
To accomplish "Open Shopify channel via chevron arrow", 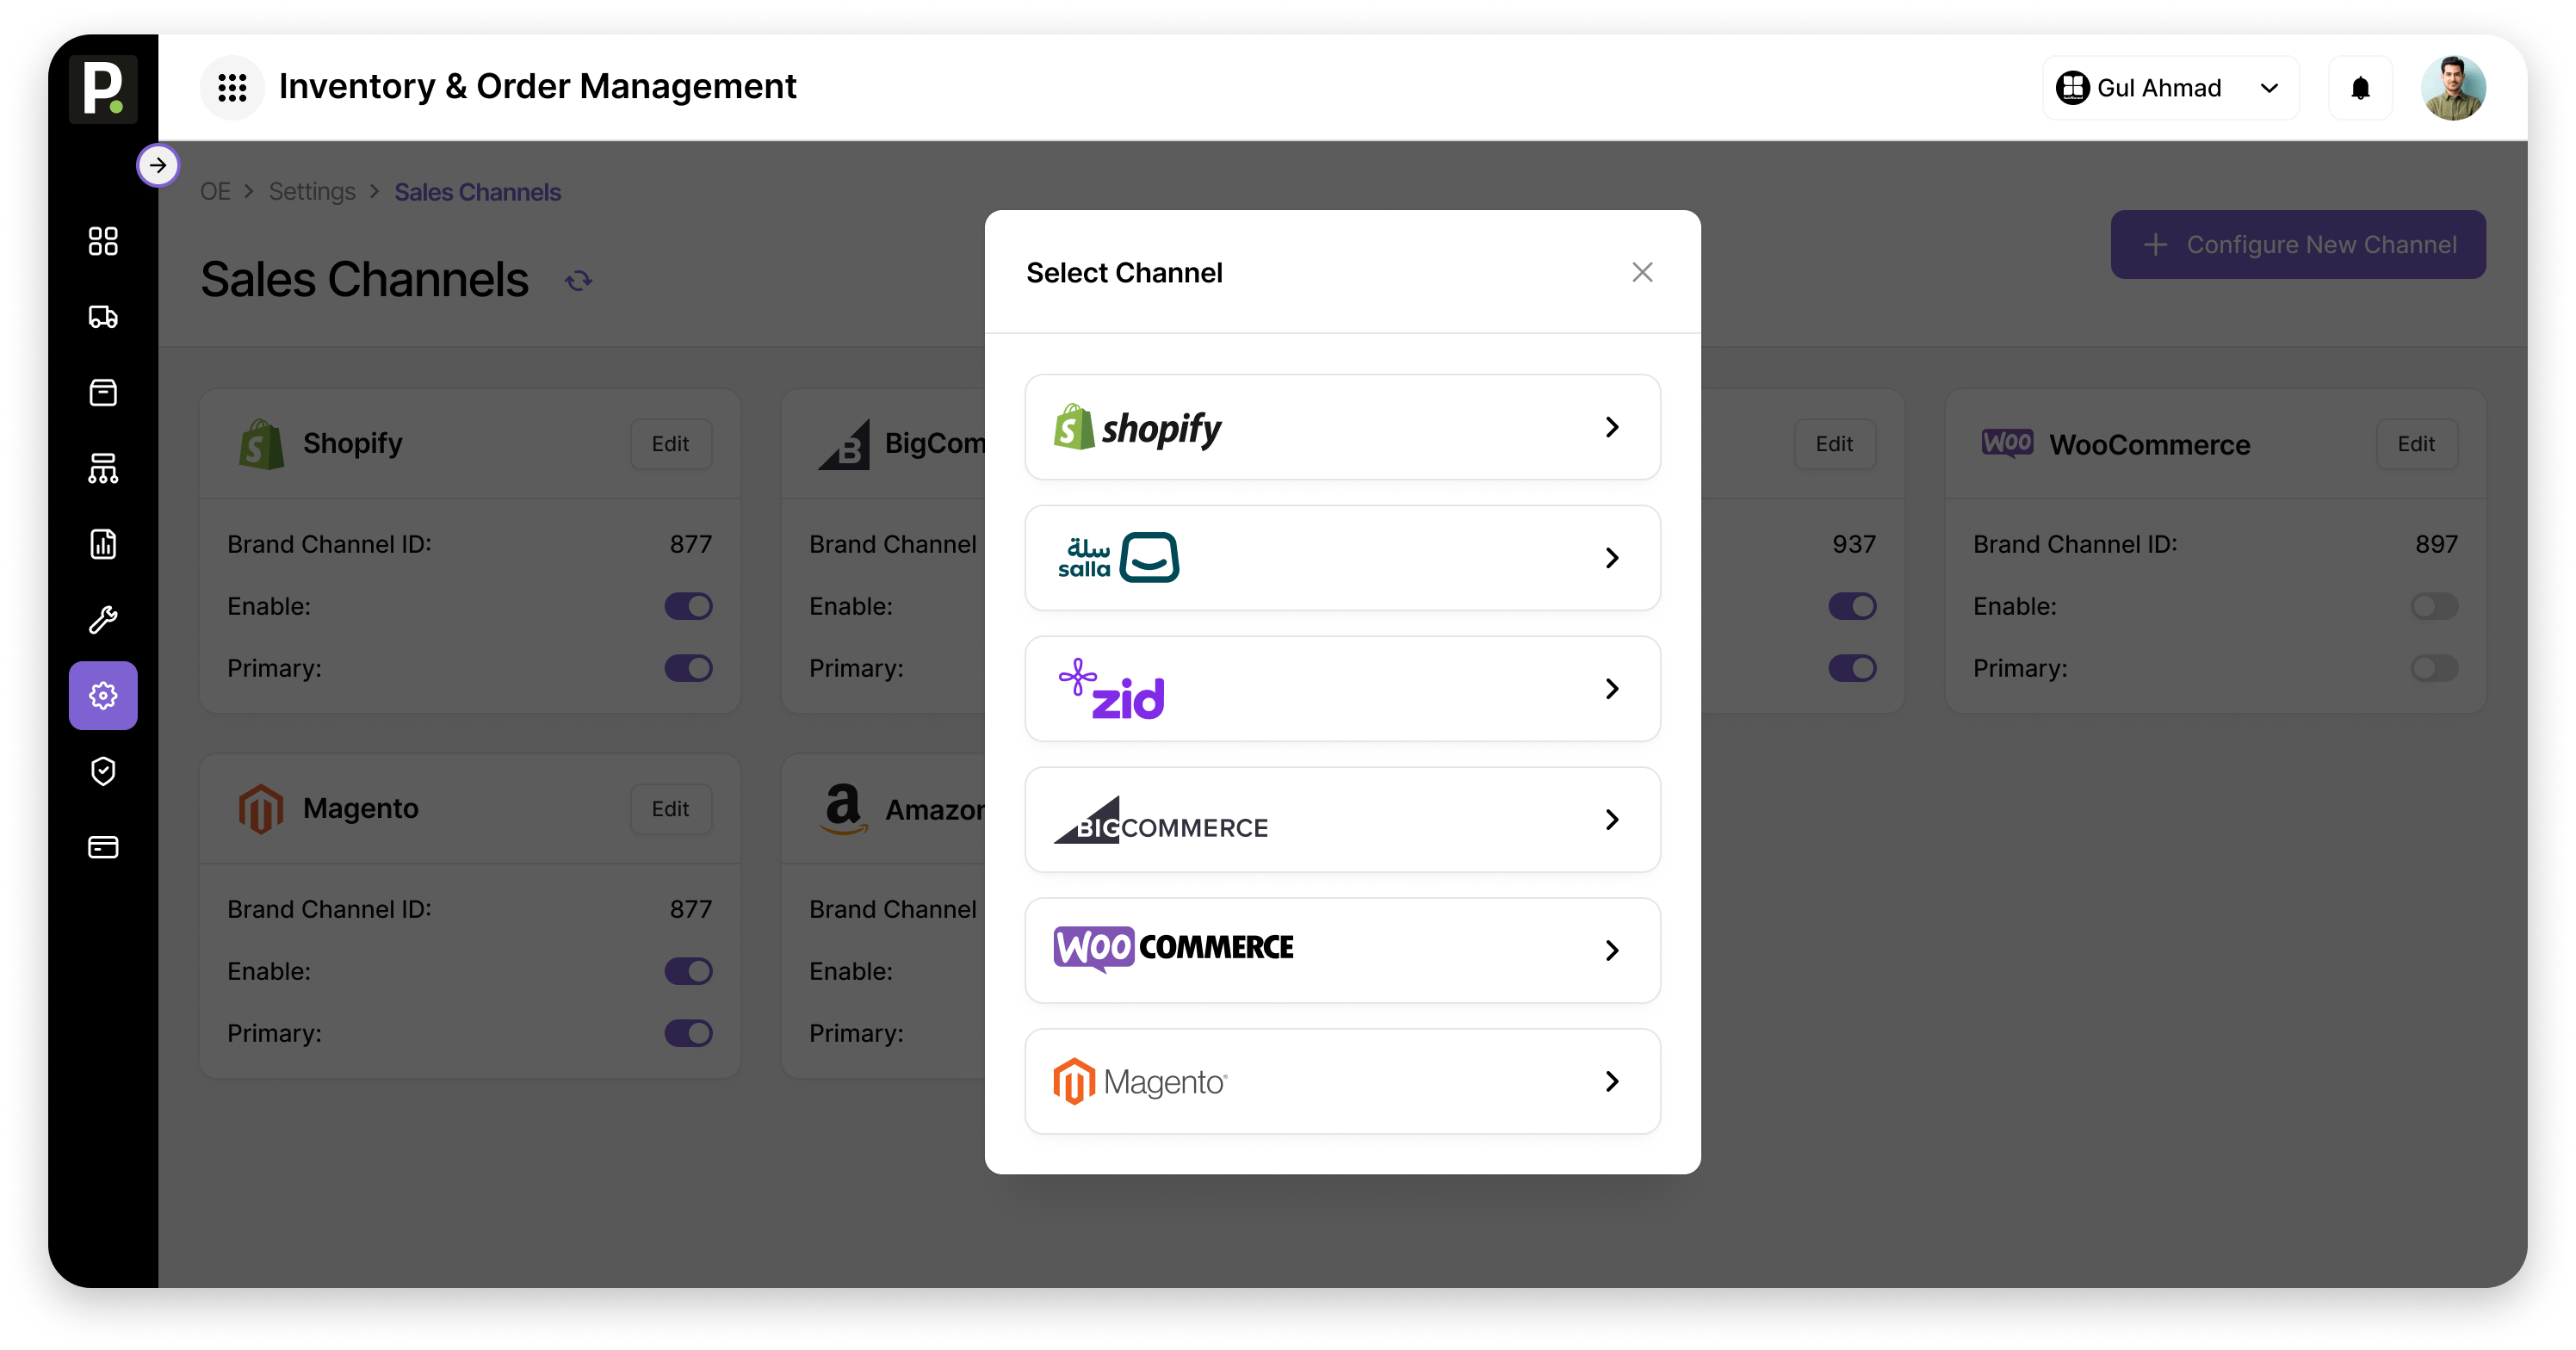I will point(1612,427).
